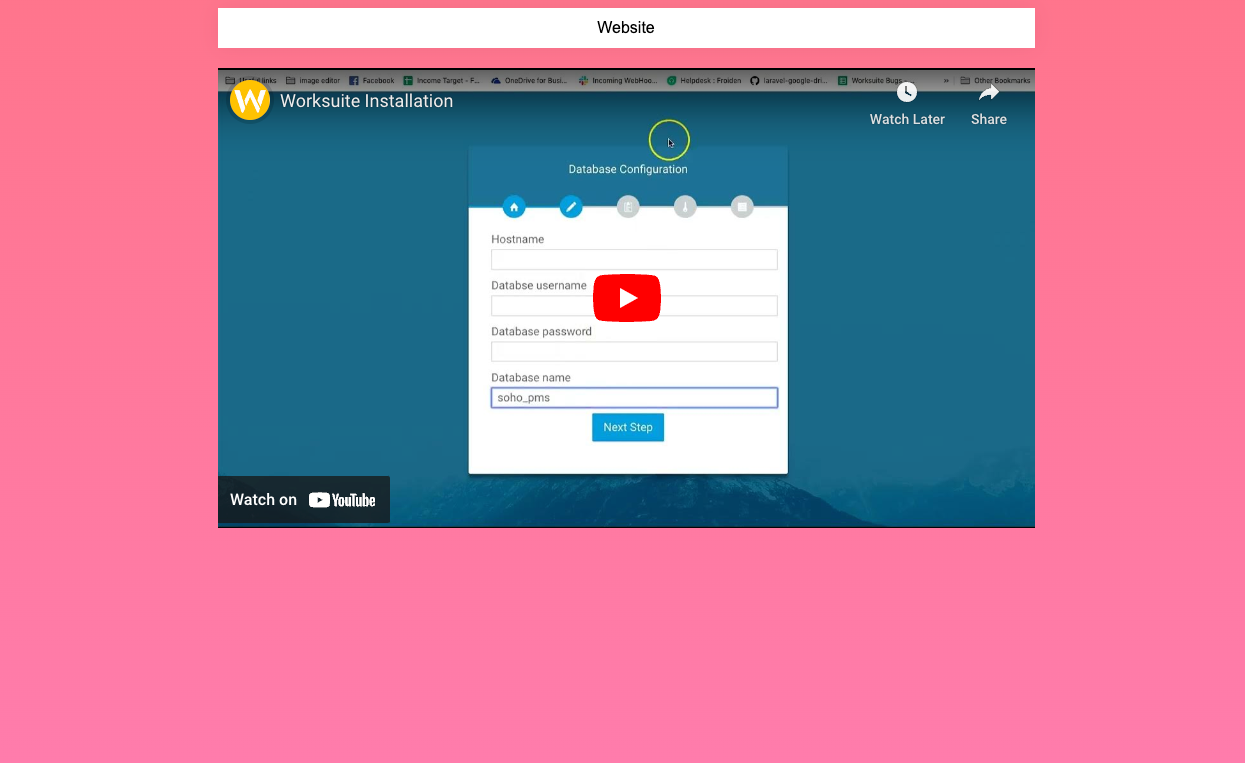Focus the Database password field
Viewport: 1245px width, 763px height.
click(634, 352)
